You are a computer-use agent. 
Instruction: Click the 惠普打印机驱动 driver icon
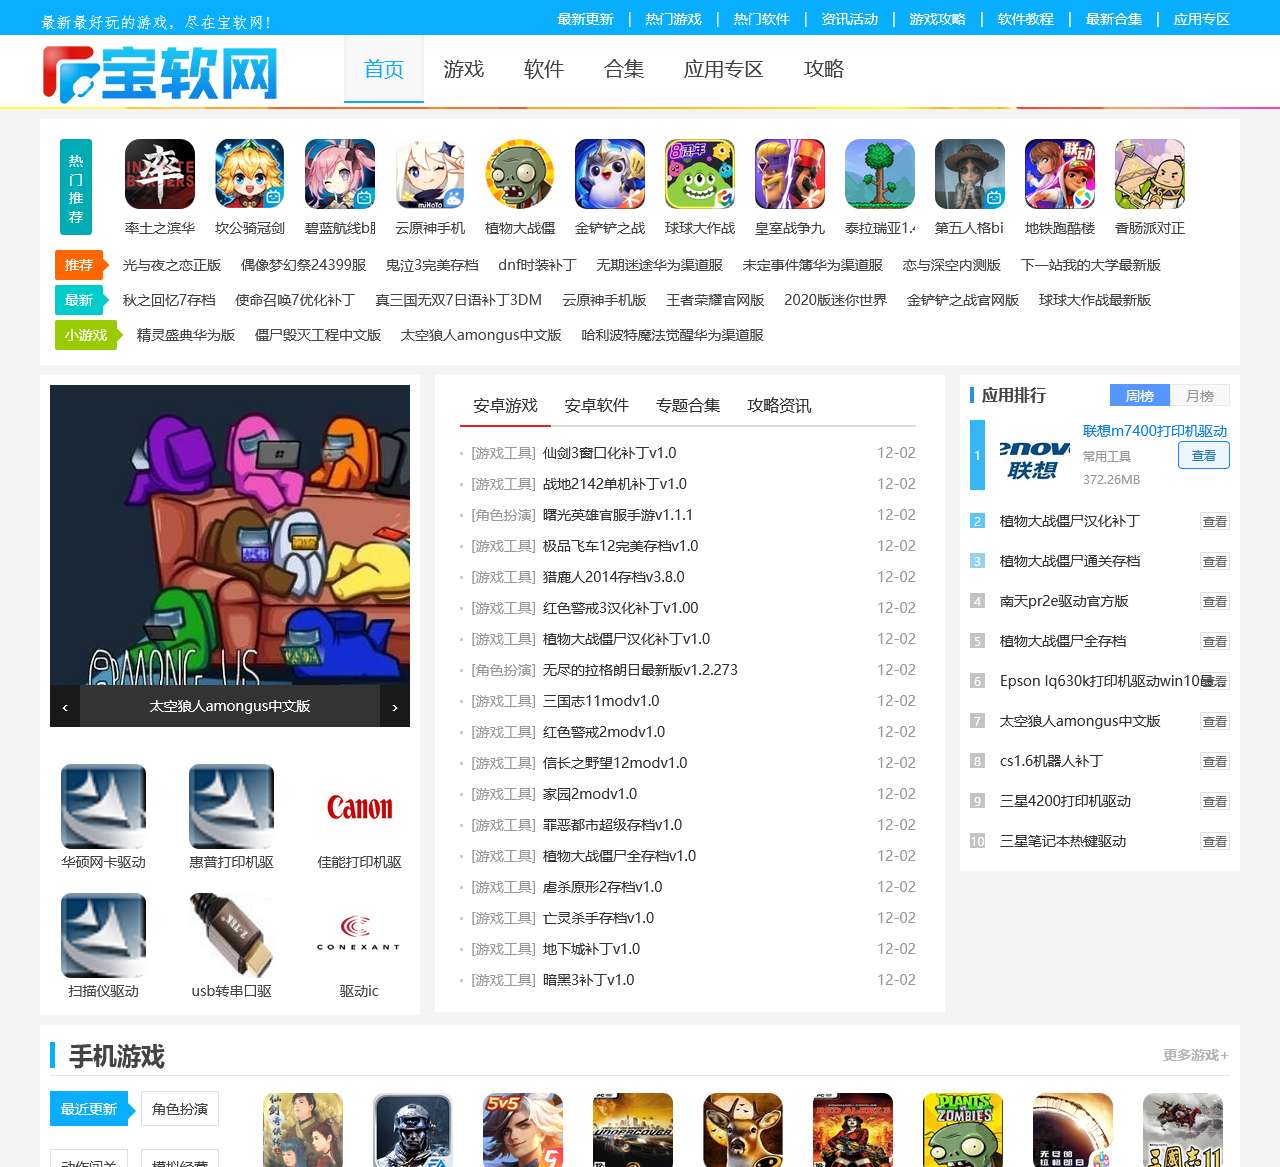[231, 806]
